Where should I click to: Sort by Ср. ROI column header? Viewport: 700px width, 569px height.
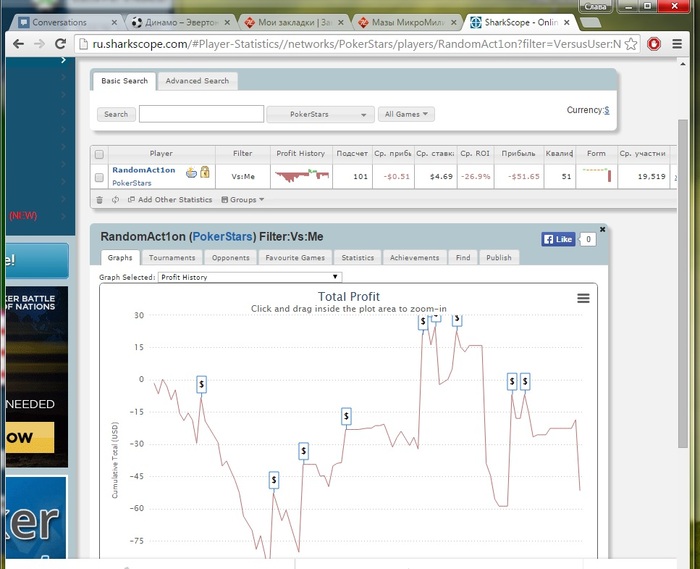click(475, 154)
